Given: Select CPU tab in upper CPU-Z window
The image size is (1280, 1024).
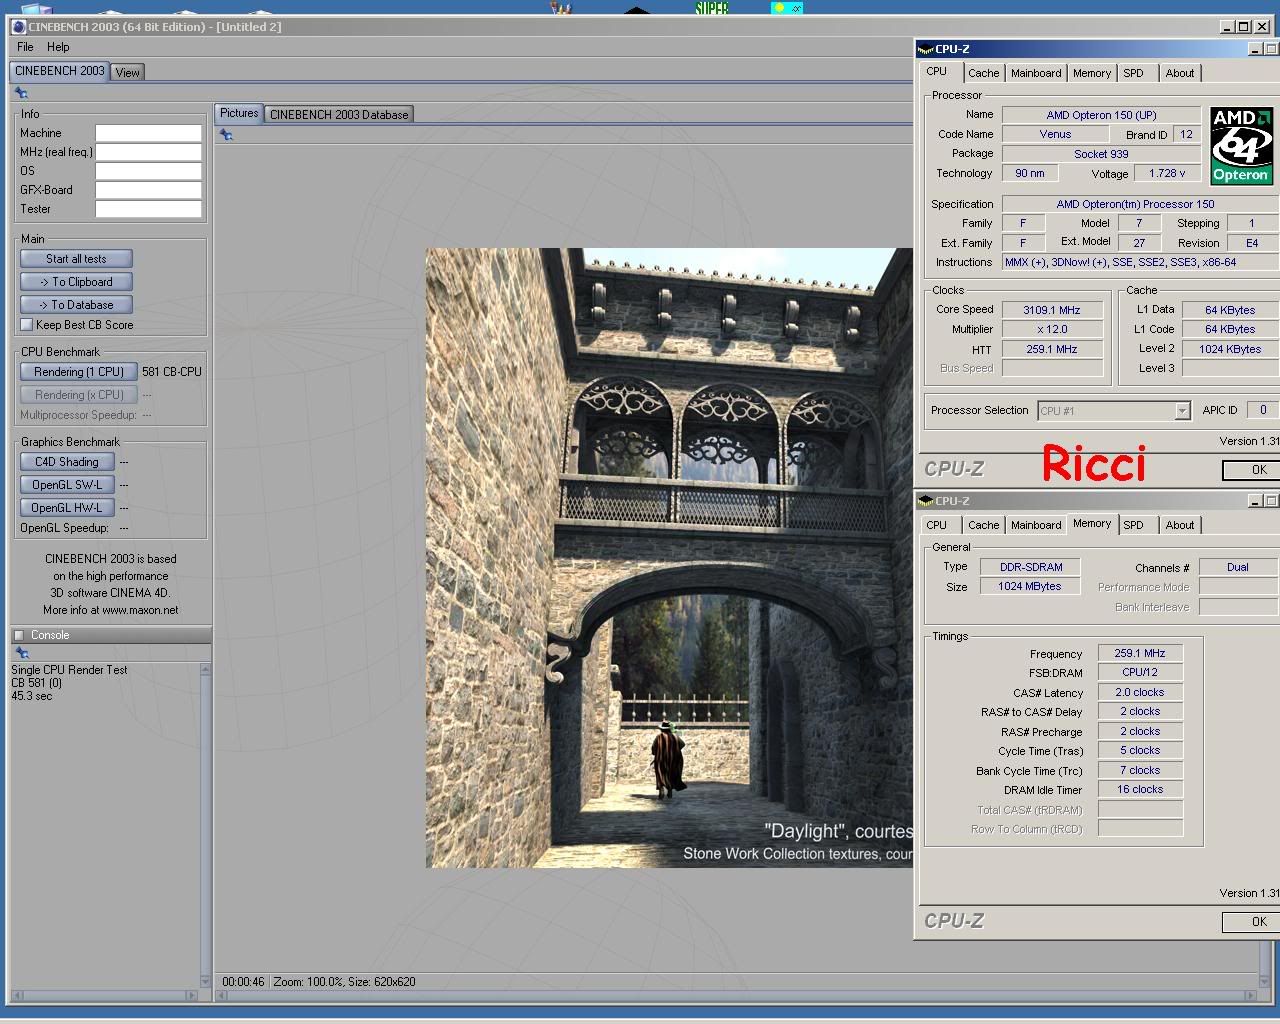Looking at the screenshot, I should 937,71.
